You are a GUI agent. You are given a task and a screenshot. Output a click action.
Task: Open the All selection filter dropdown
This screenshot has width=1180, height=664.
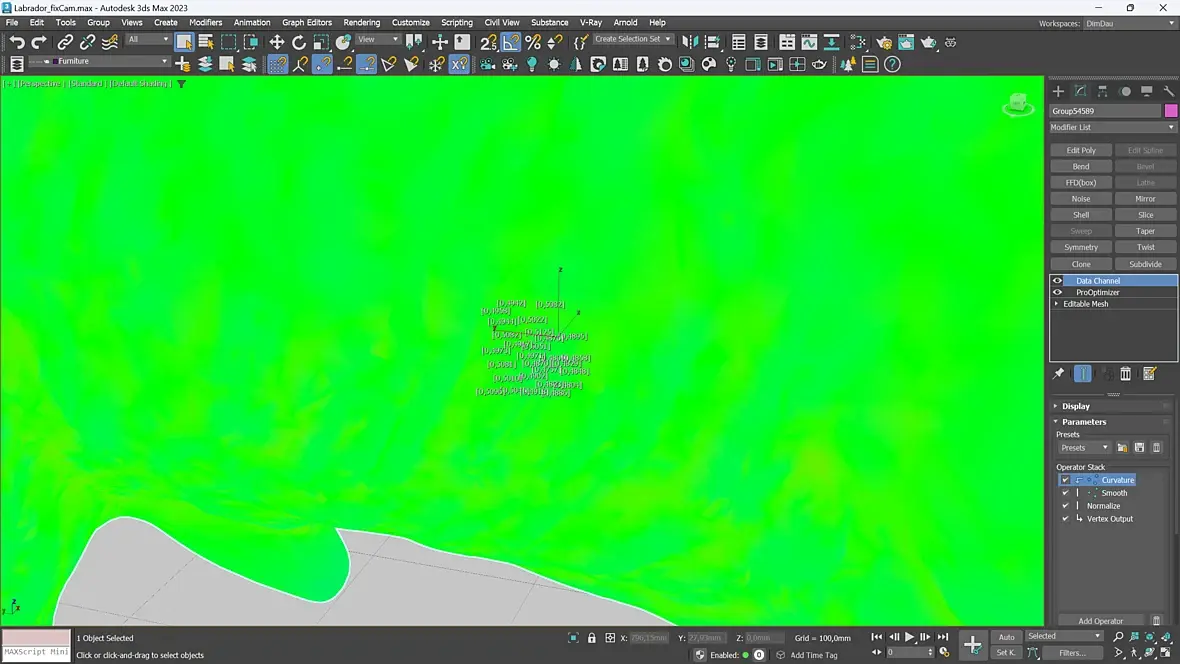coord(148,39)
